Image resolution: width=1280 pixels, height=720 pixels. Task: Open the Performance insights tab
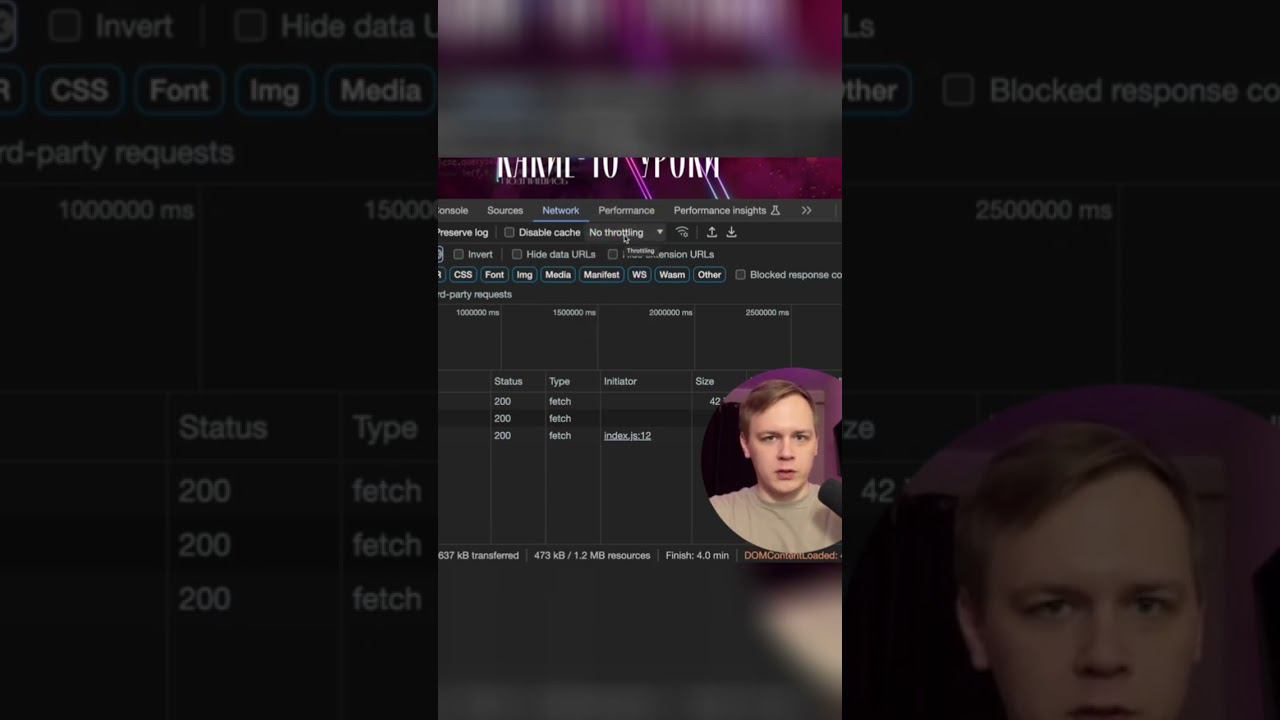tap(727, 211)
